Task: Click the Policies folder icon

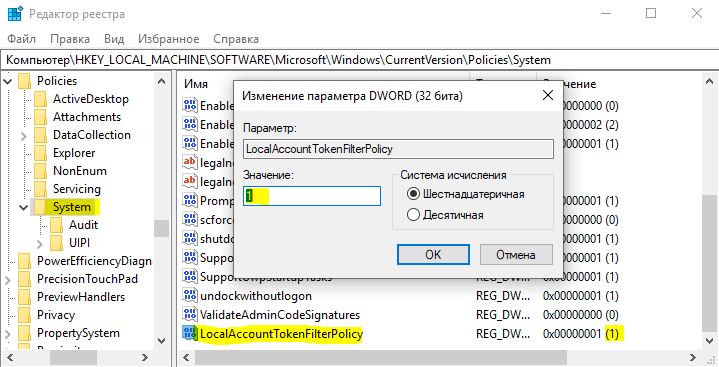Action: pyautogui.click(x=24, y=81)
